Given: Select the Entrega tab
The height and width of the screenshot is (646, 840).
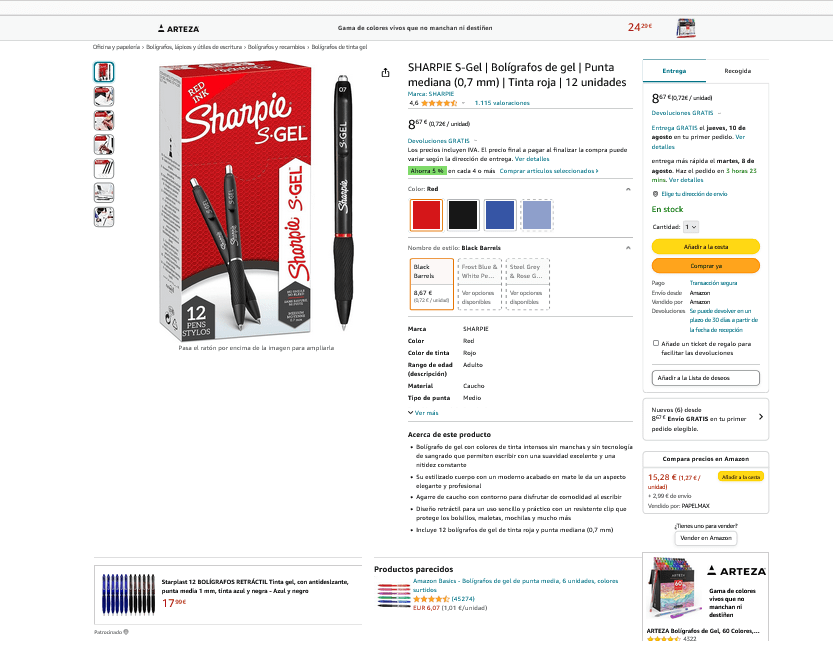Looking at the screenshot, I should tap(674, 71).
